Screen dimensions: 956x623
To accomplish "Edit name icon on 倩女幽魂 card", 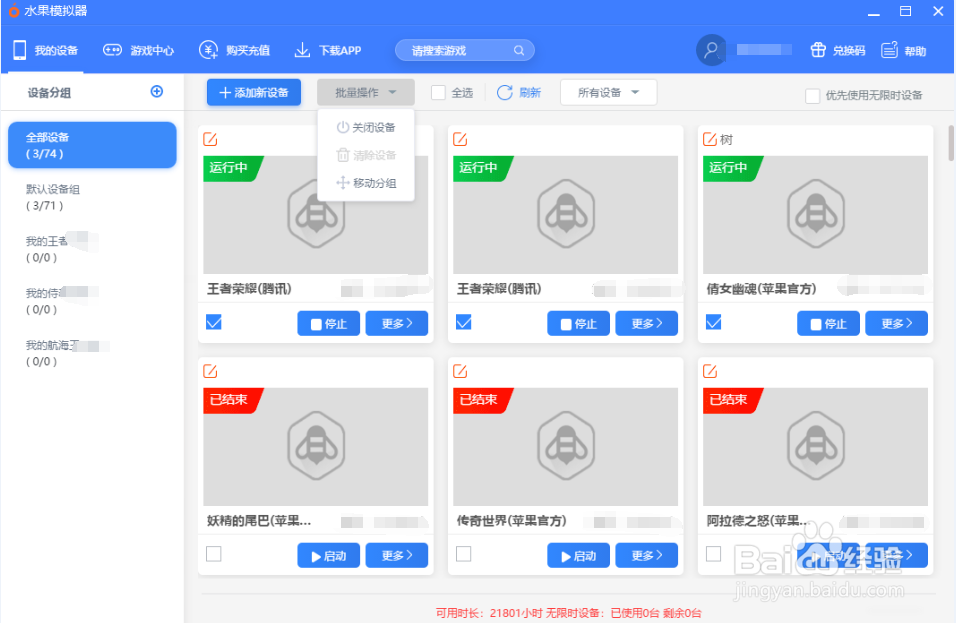I will point(710,139).
